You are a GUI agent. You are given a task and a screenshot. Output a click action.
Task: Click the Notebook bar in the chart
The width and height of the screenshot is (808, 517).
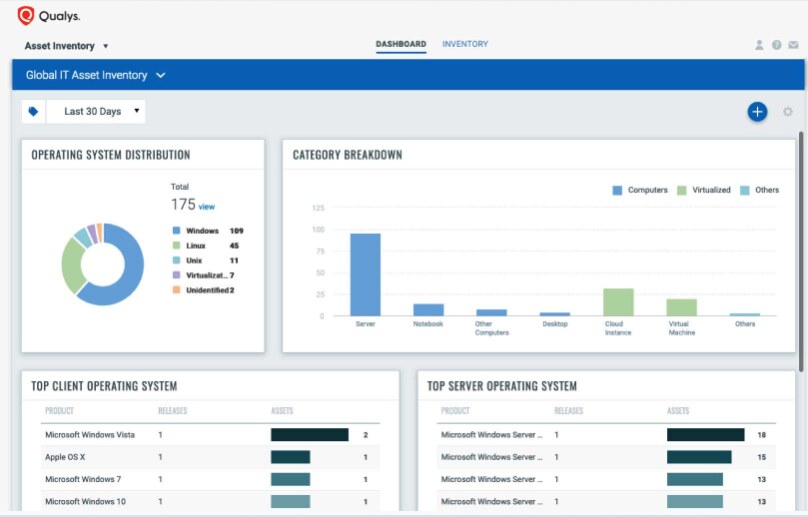coord(428,310)
